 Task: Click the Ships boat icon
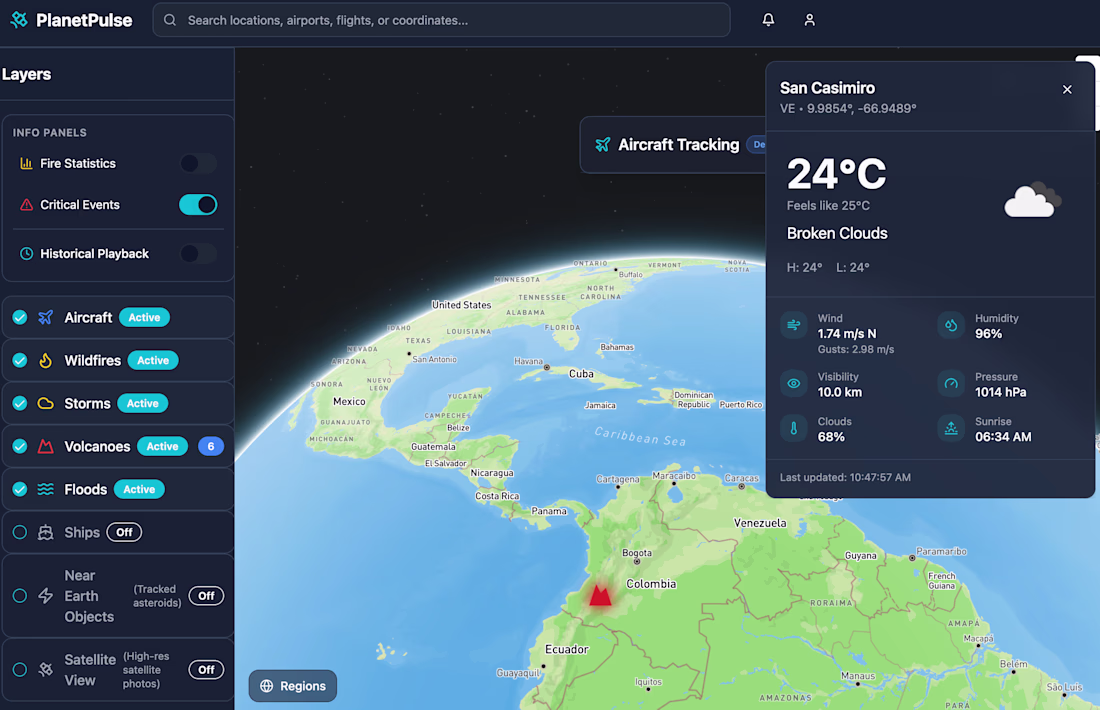pos(46,532)
